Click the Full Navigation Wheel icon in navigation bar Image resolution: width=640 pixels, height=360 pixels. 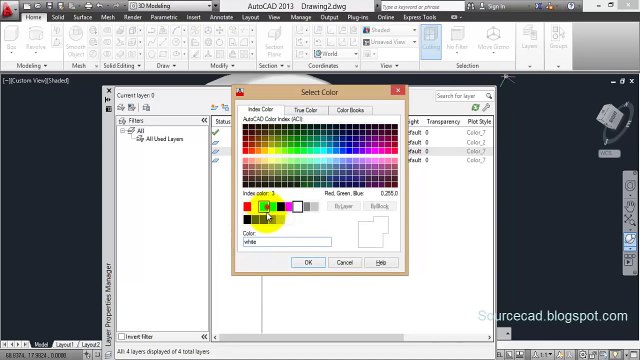pyautogui.click(x=630, y=185)
